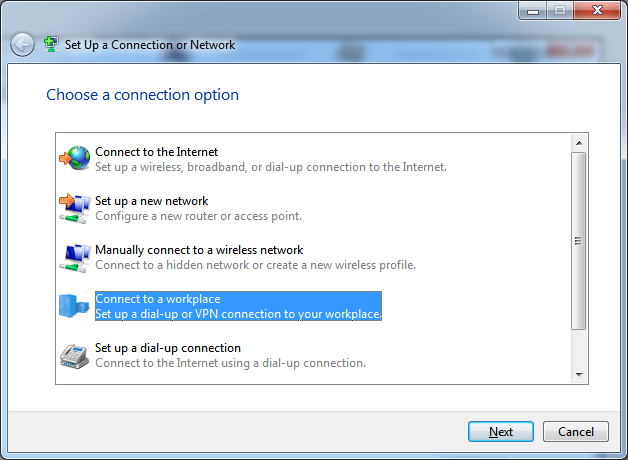Select the Connect to the Internet option
The image size is (628, 460).
(x=271, y=159)
